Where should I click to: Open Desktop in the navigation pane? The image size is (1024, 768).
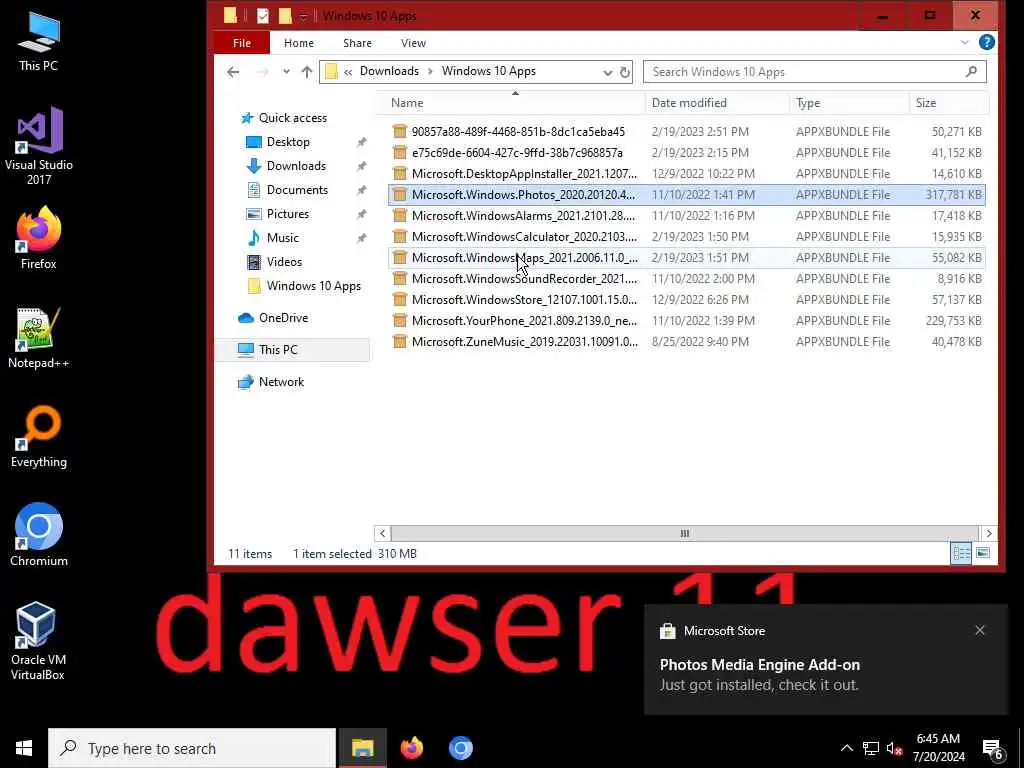(x=288, y=142)
